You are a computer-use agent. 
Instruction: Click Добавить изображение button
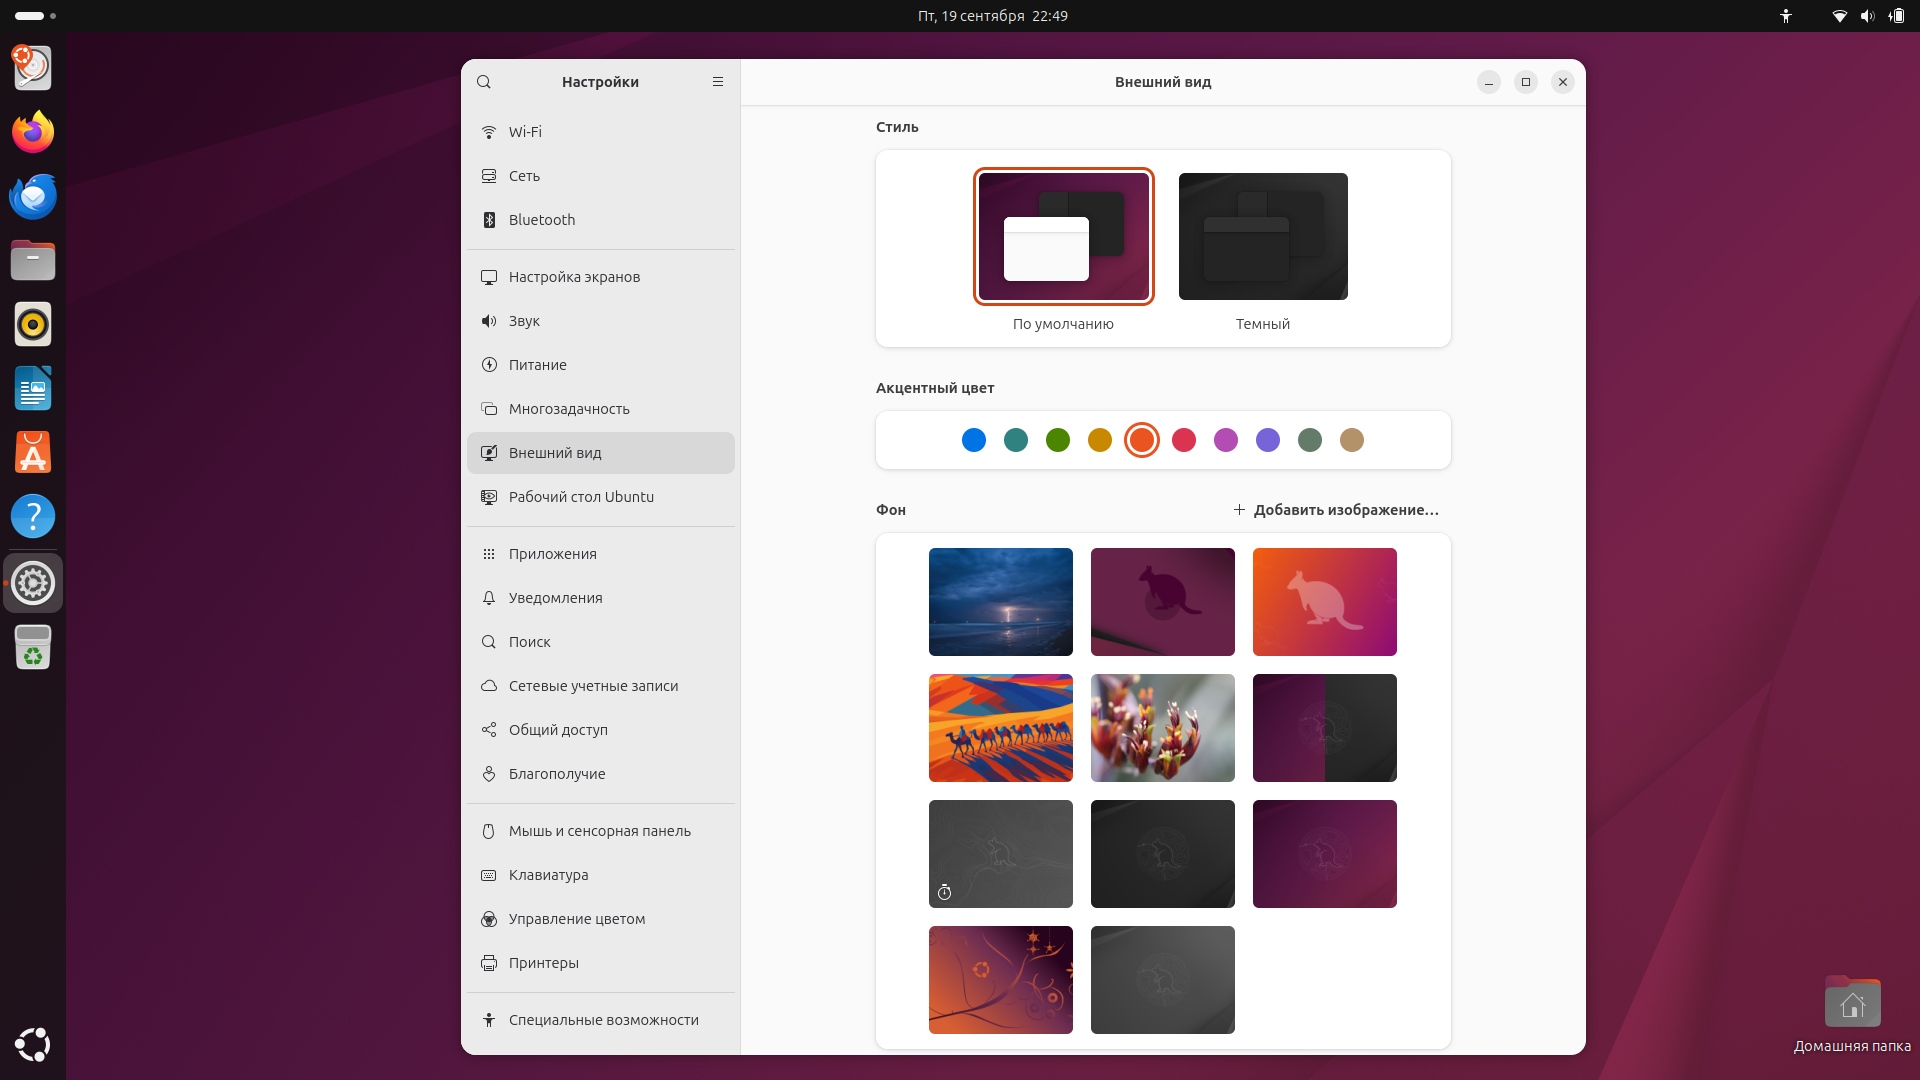click(1336, 510)
